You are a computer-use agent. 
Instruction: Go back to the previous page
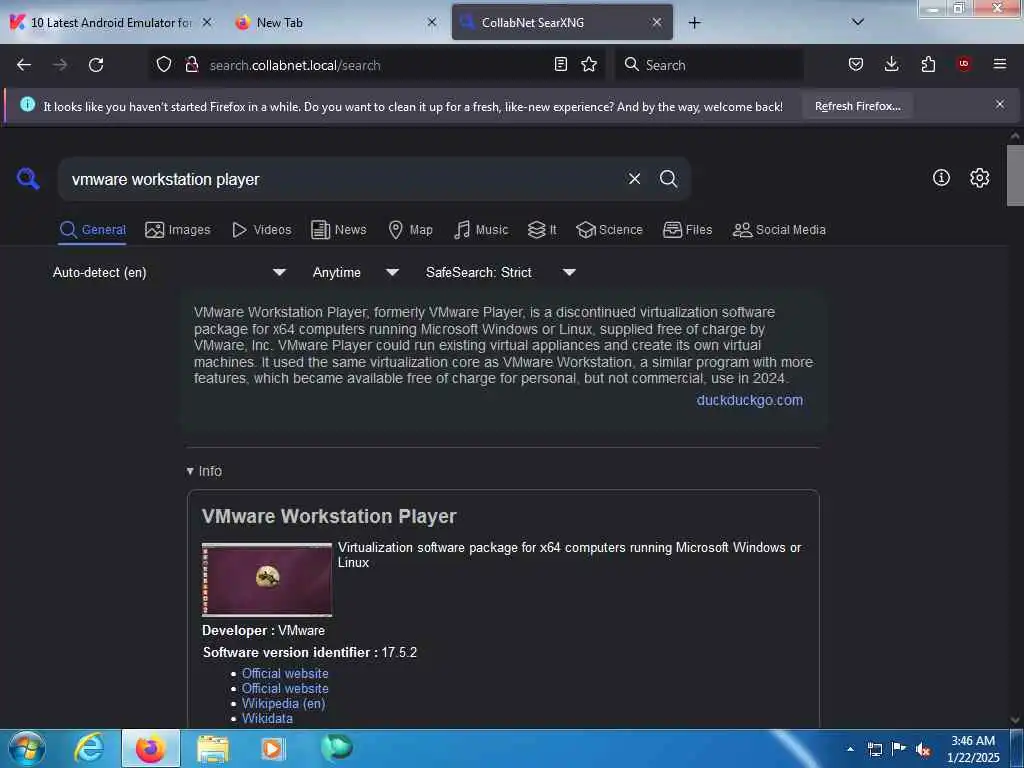[x=24, y=65]
